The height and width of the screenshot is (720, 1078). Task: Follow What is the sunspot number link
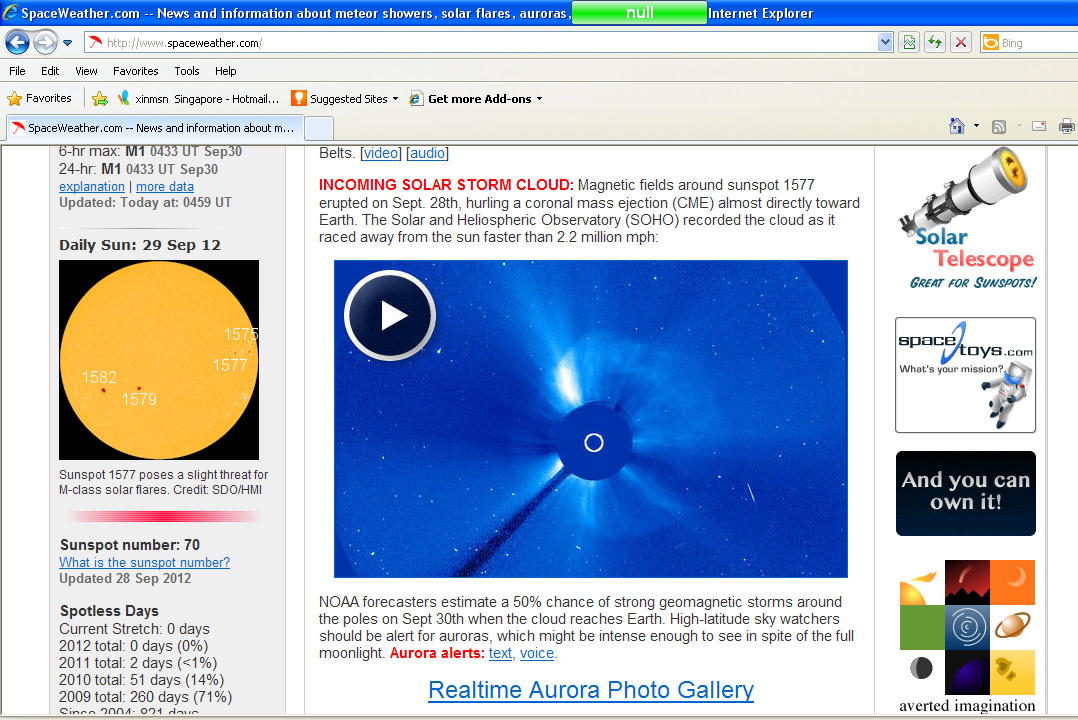tap(144, 563)
